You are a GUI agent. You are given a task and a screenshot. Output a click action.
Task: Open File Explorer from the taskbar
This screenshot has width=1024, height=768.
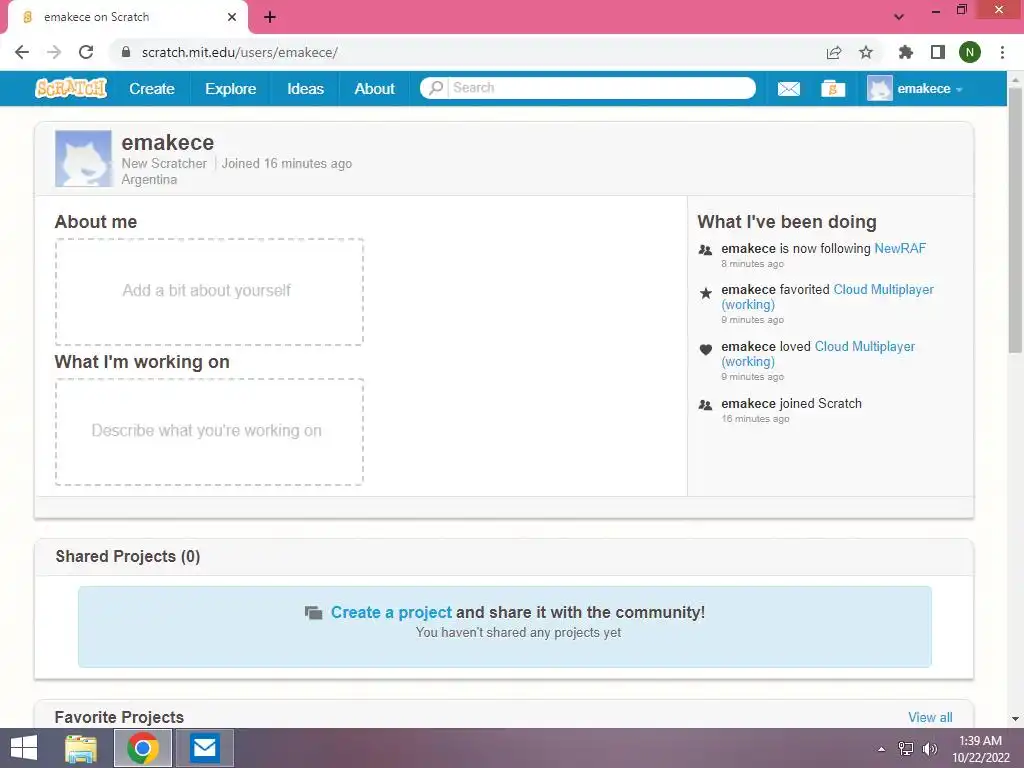pyautogui.click(x=81, y=748)
